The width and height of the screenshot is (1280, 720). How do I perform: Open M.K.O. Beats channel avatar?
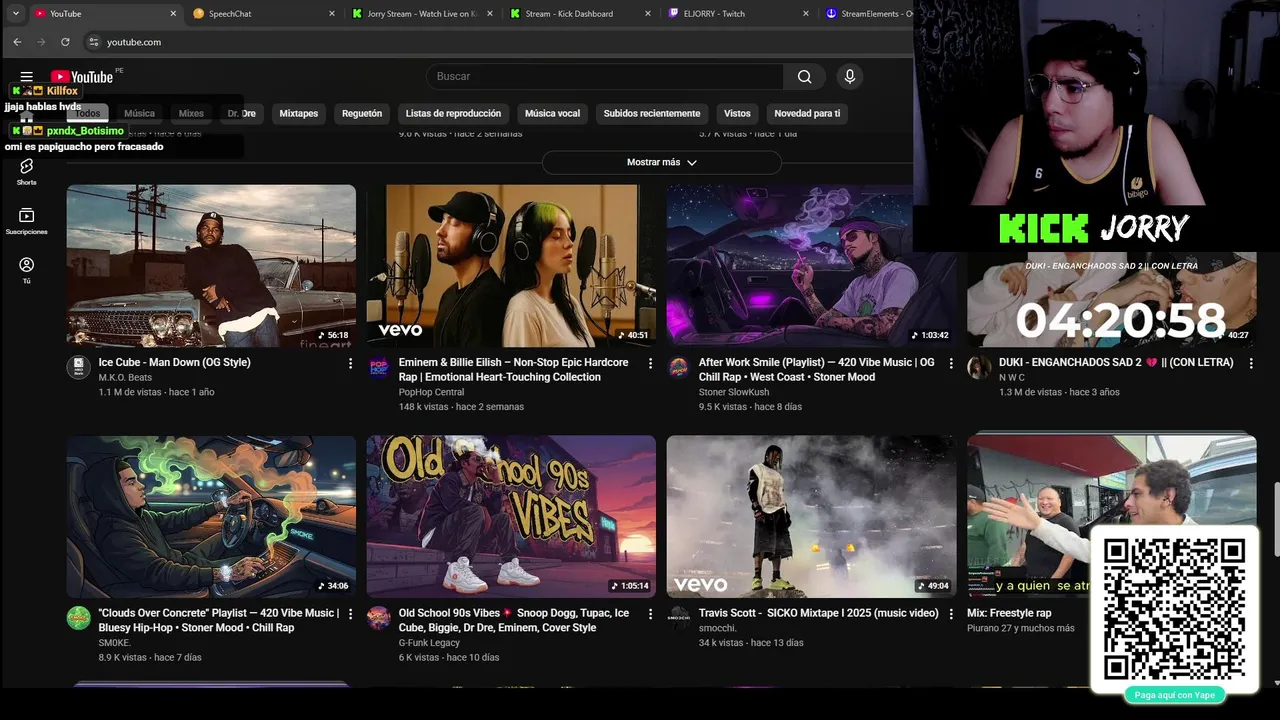click(79, 367)
